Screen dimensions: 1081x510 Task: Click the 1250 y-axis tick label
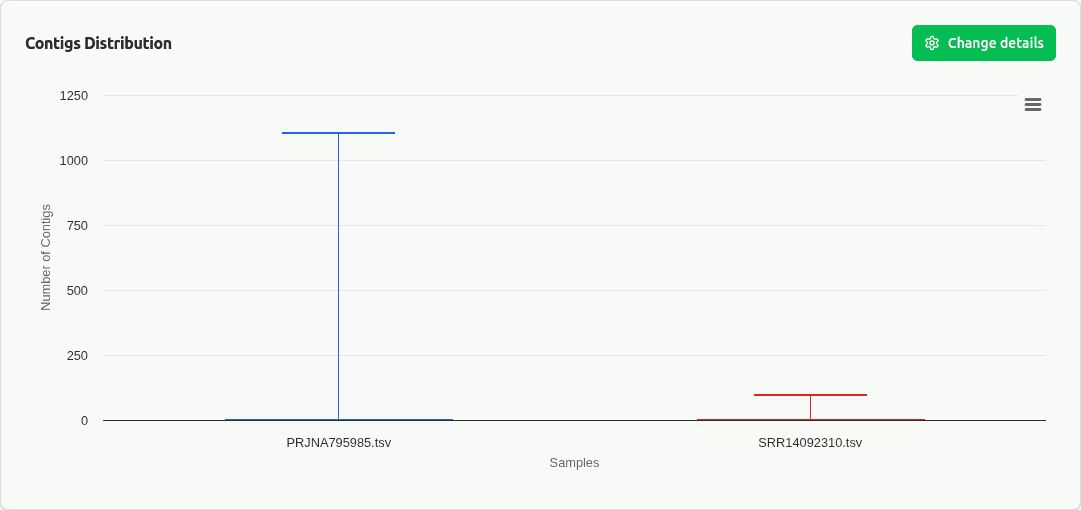click(x=73, y=96)
